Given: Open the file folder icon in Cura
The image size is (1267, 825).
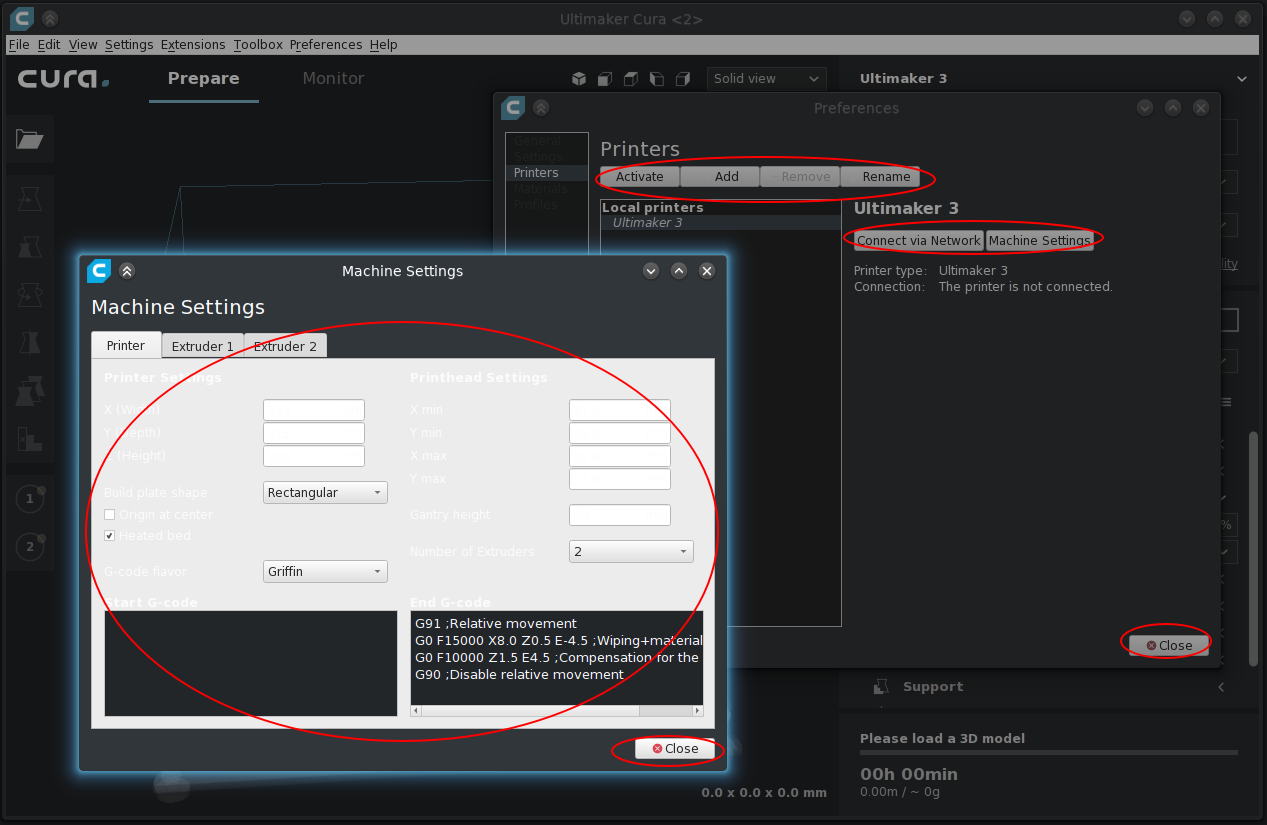Looking at the screenshot, I should [29, 139].
